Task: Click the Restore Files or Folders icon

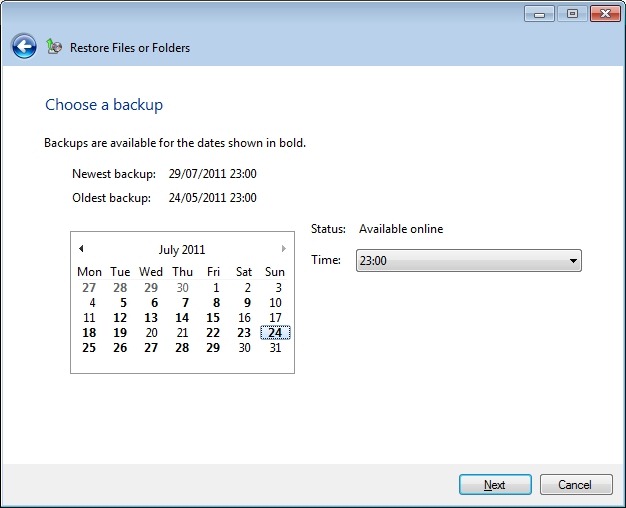Action: coord(55,47)
